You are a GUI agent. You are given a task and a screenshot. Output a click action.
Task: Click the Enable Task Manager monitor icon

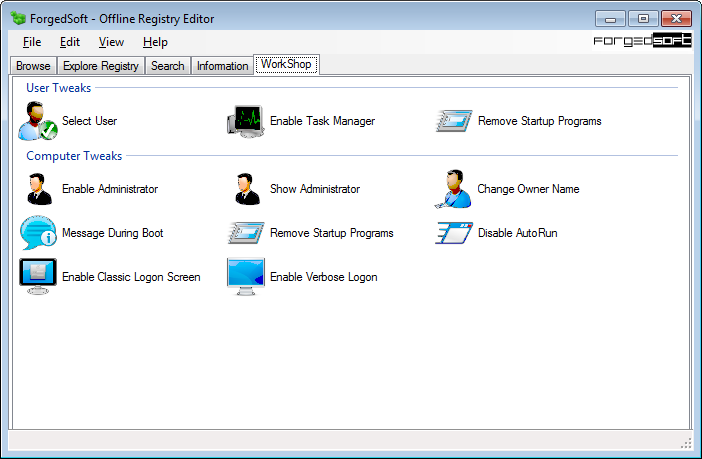pos(245,121)
